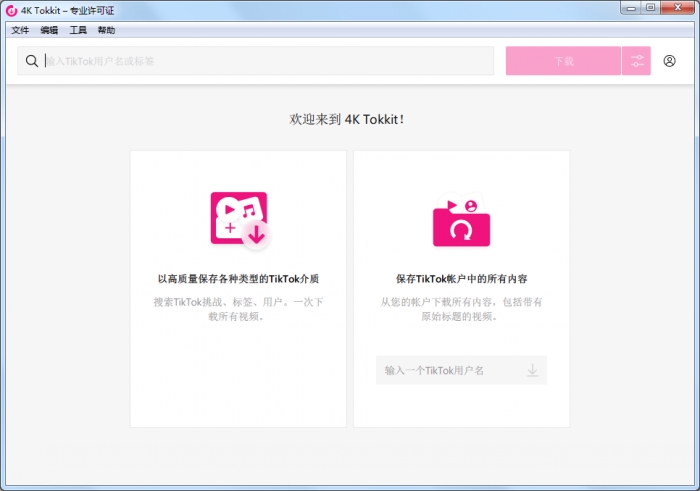700x491 pixels.
Task: Open the 编辑 menu
Action: click(49, 30)
